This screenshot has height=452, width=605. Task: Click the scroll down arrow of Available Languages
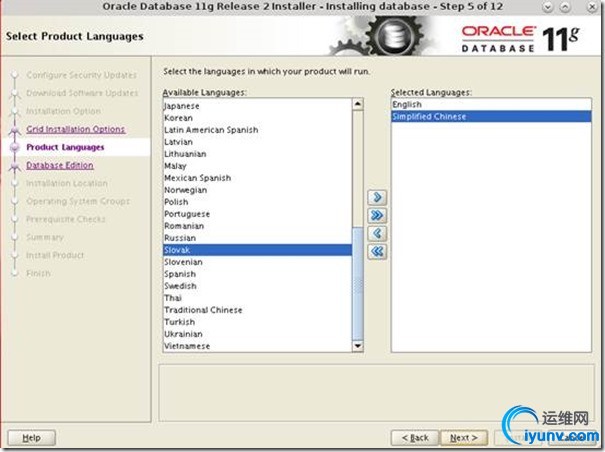(358, 346)
